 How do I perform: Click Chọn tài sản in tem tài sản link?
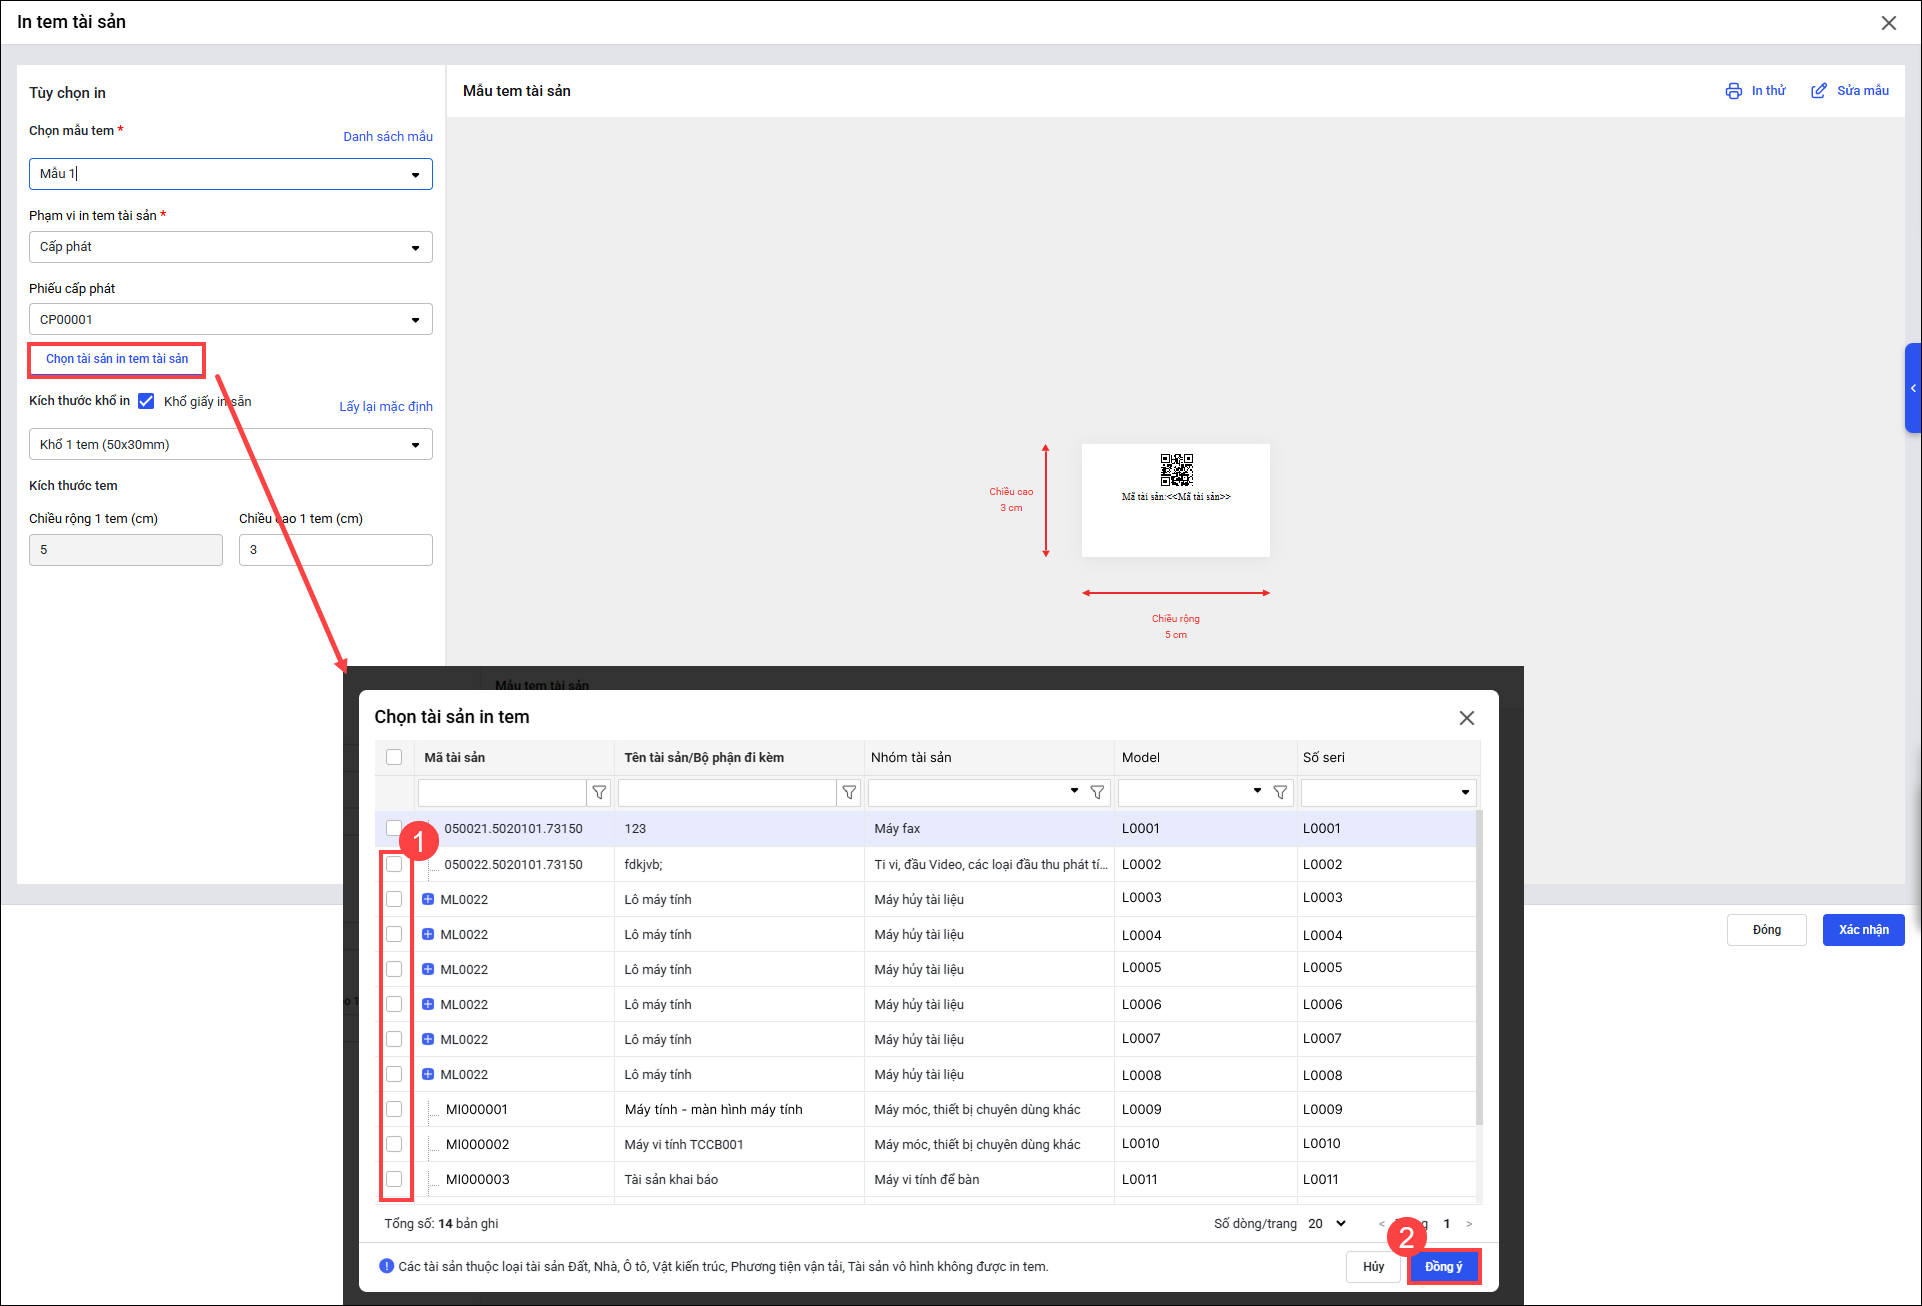point(117,359)
